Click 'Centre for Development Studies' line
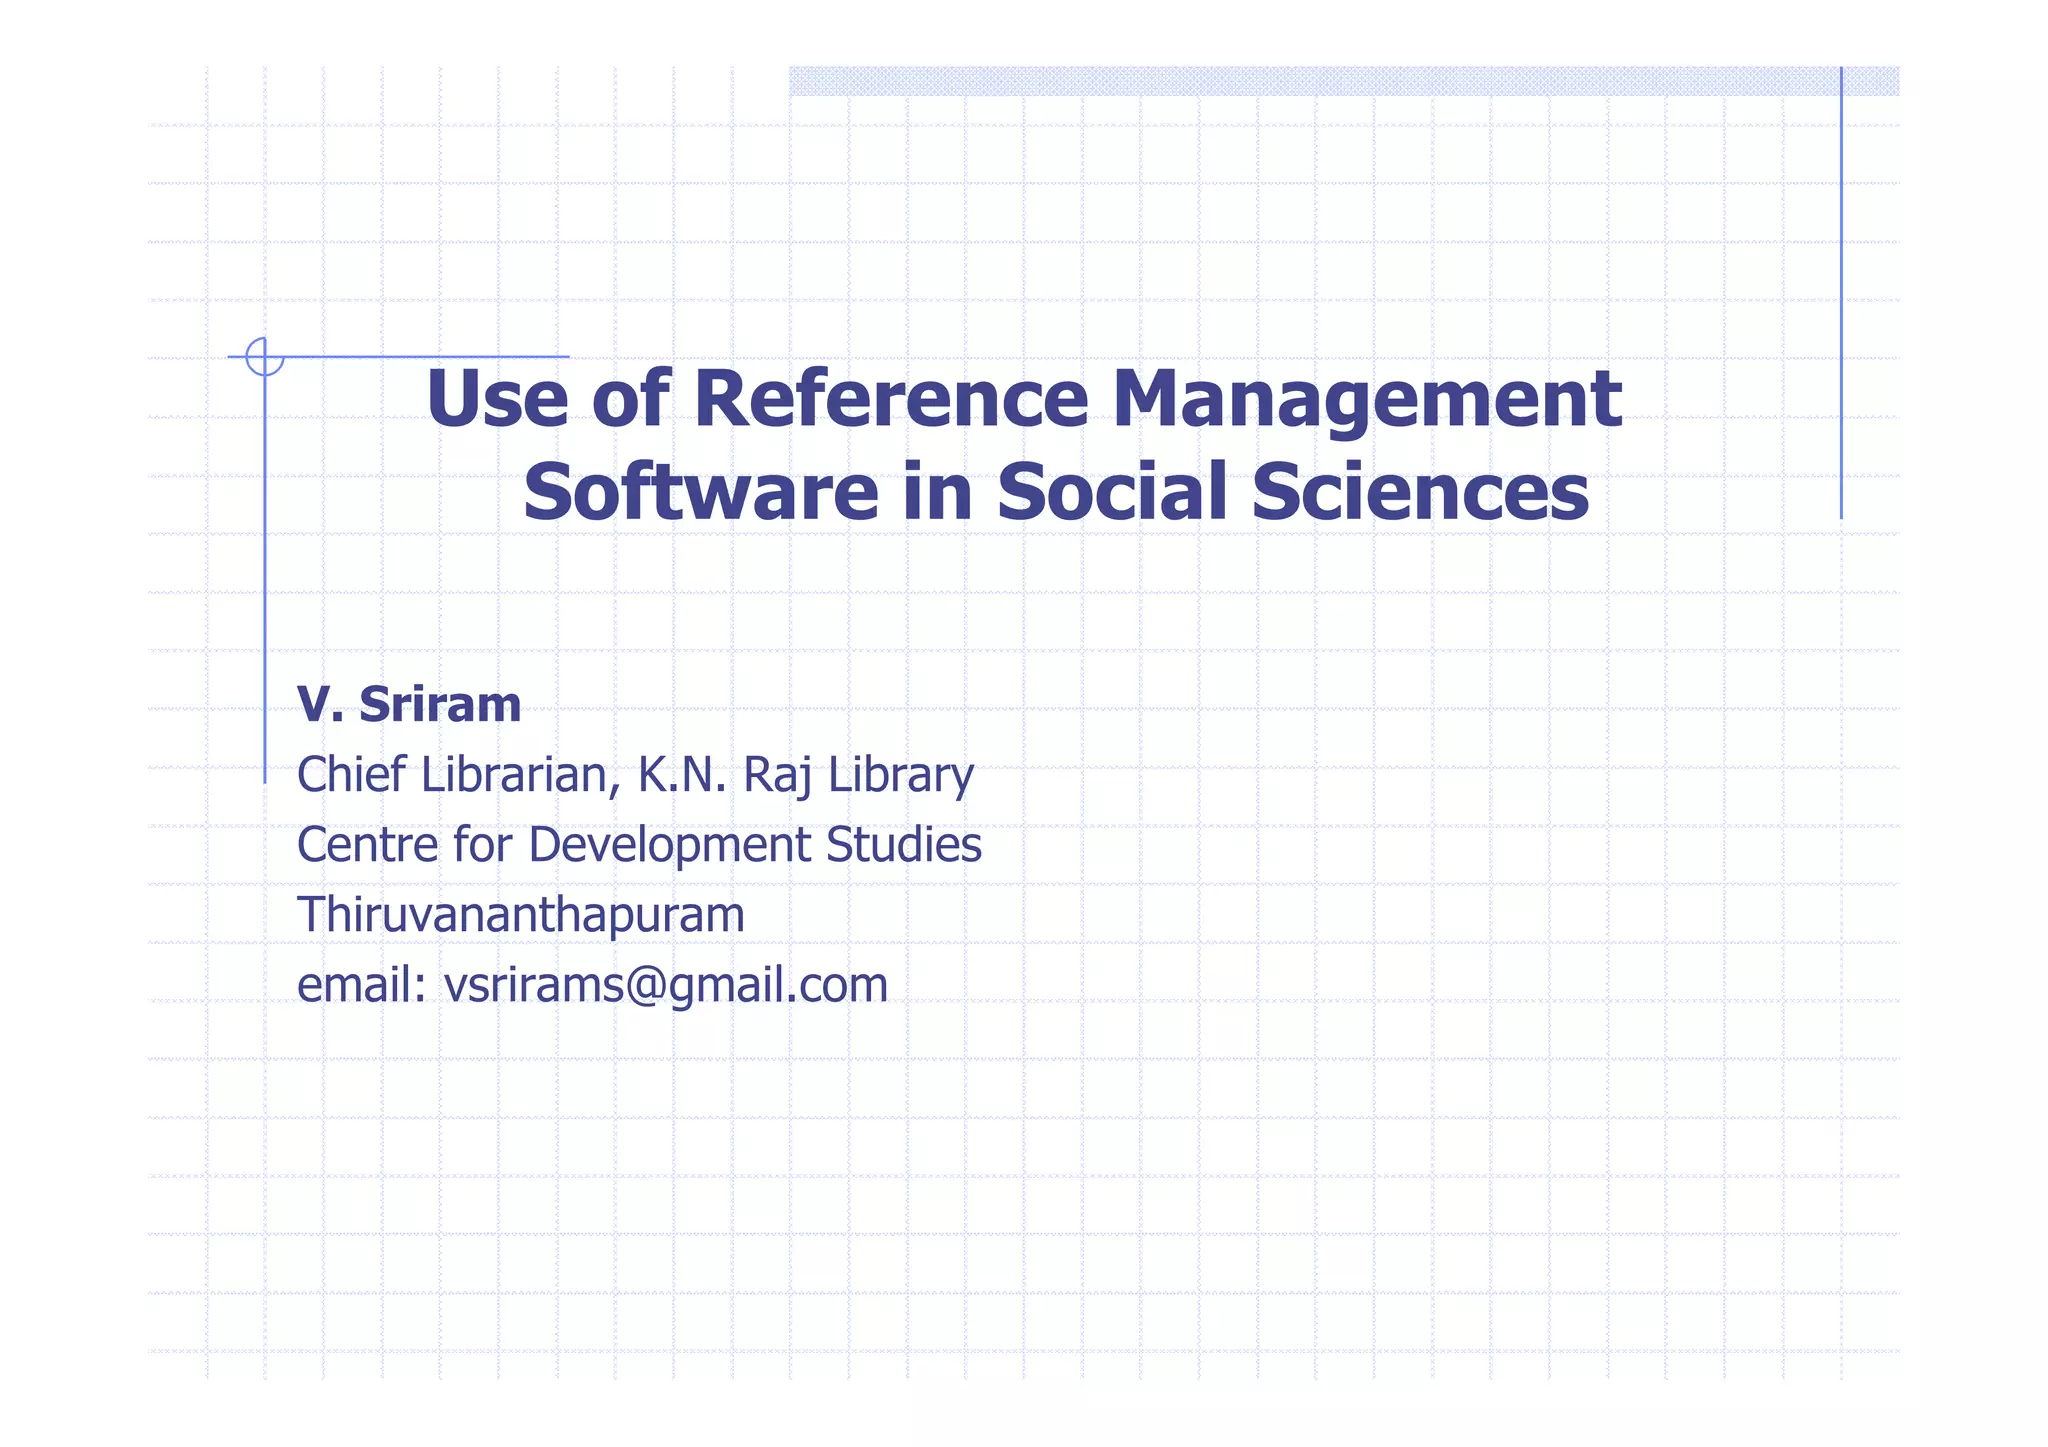The height and width of the screenshot is (1447, 2048). (x=639, y=845)
